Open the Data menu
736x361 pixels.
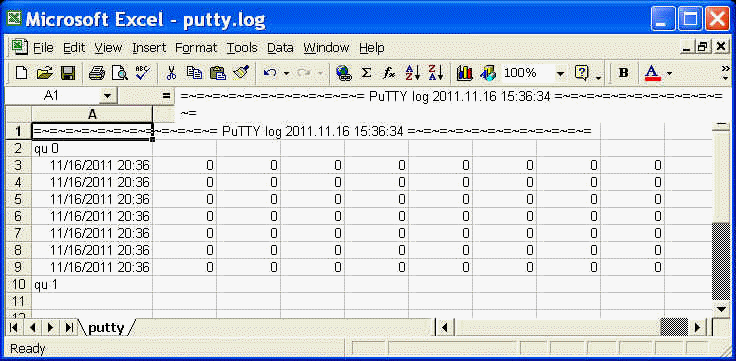pyautogui.click(x=280, y=48)
